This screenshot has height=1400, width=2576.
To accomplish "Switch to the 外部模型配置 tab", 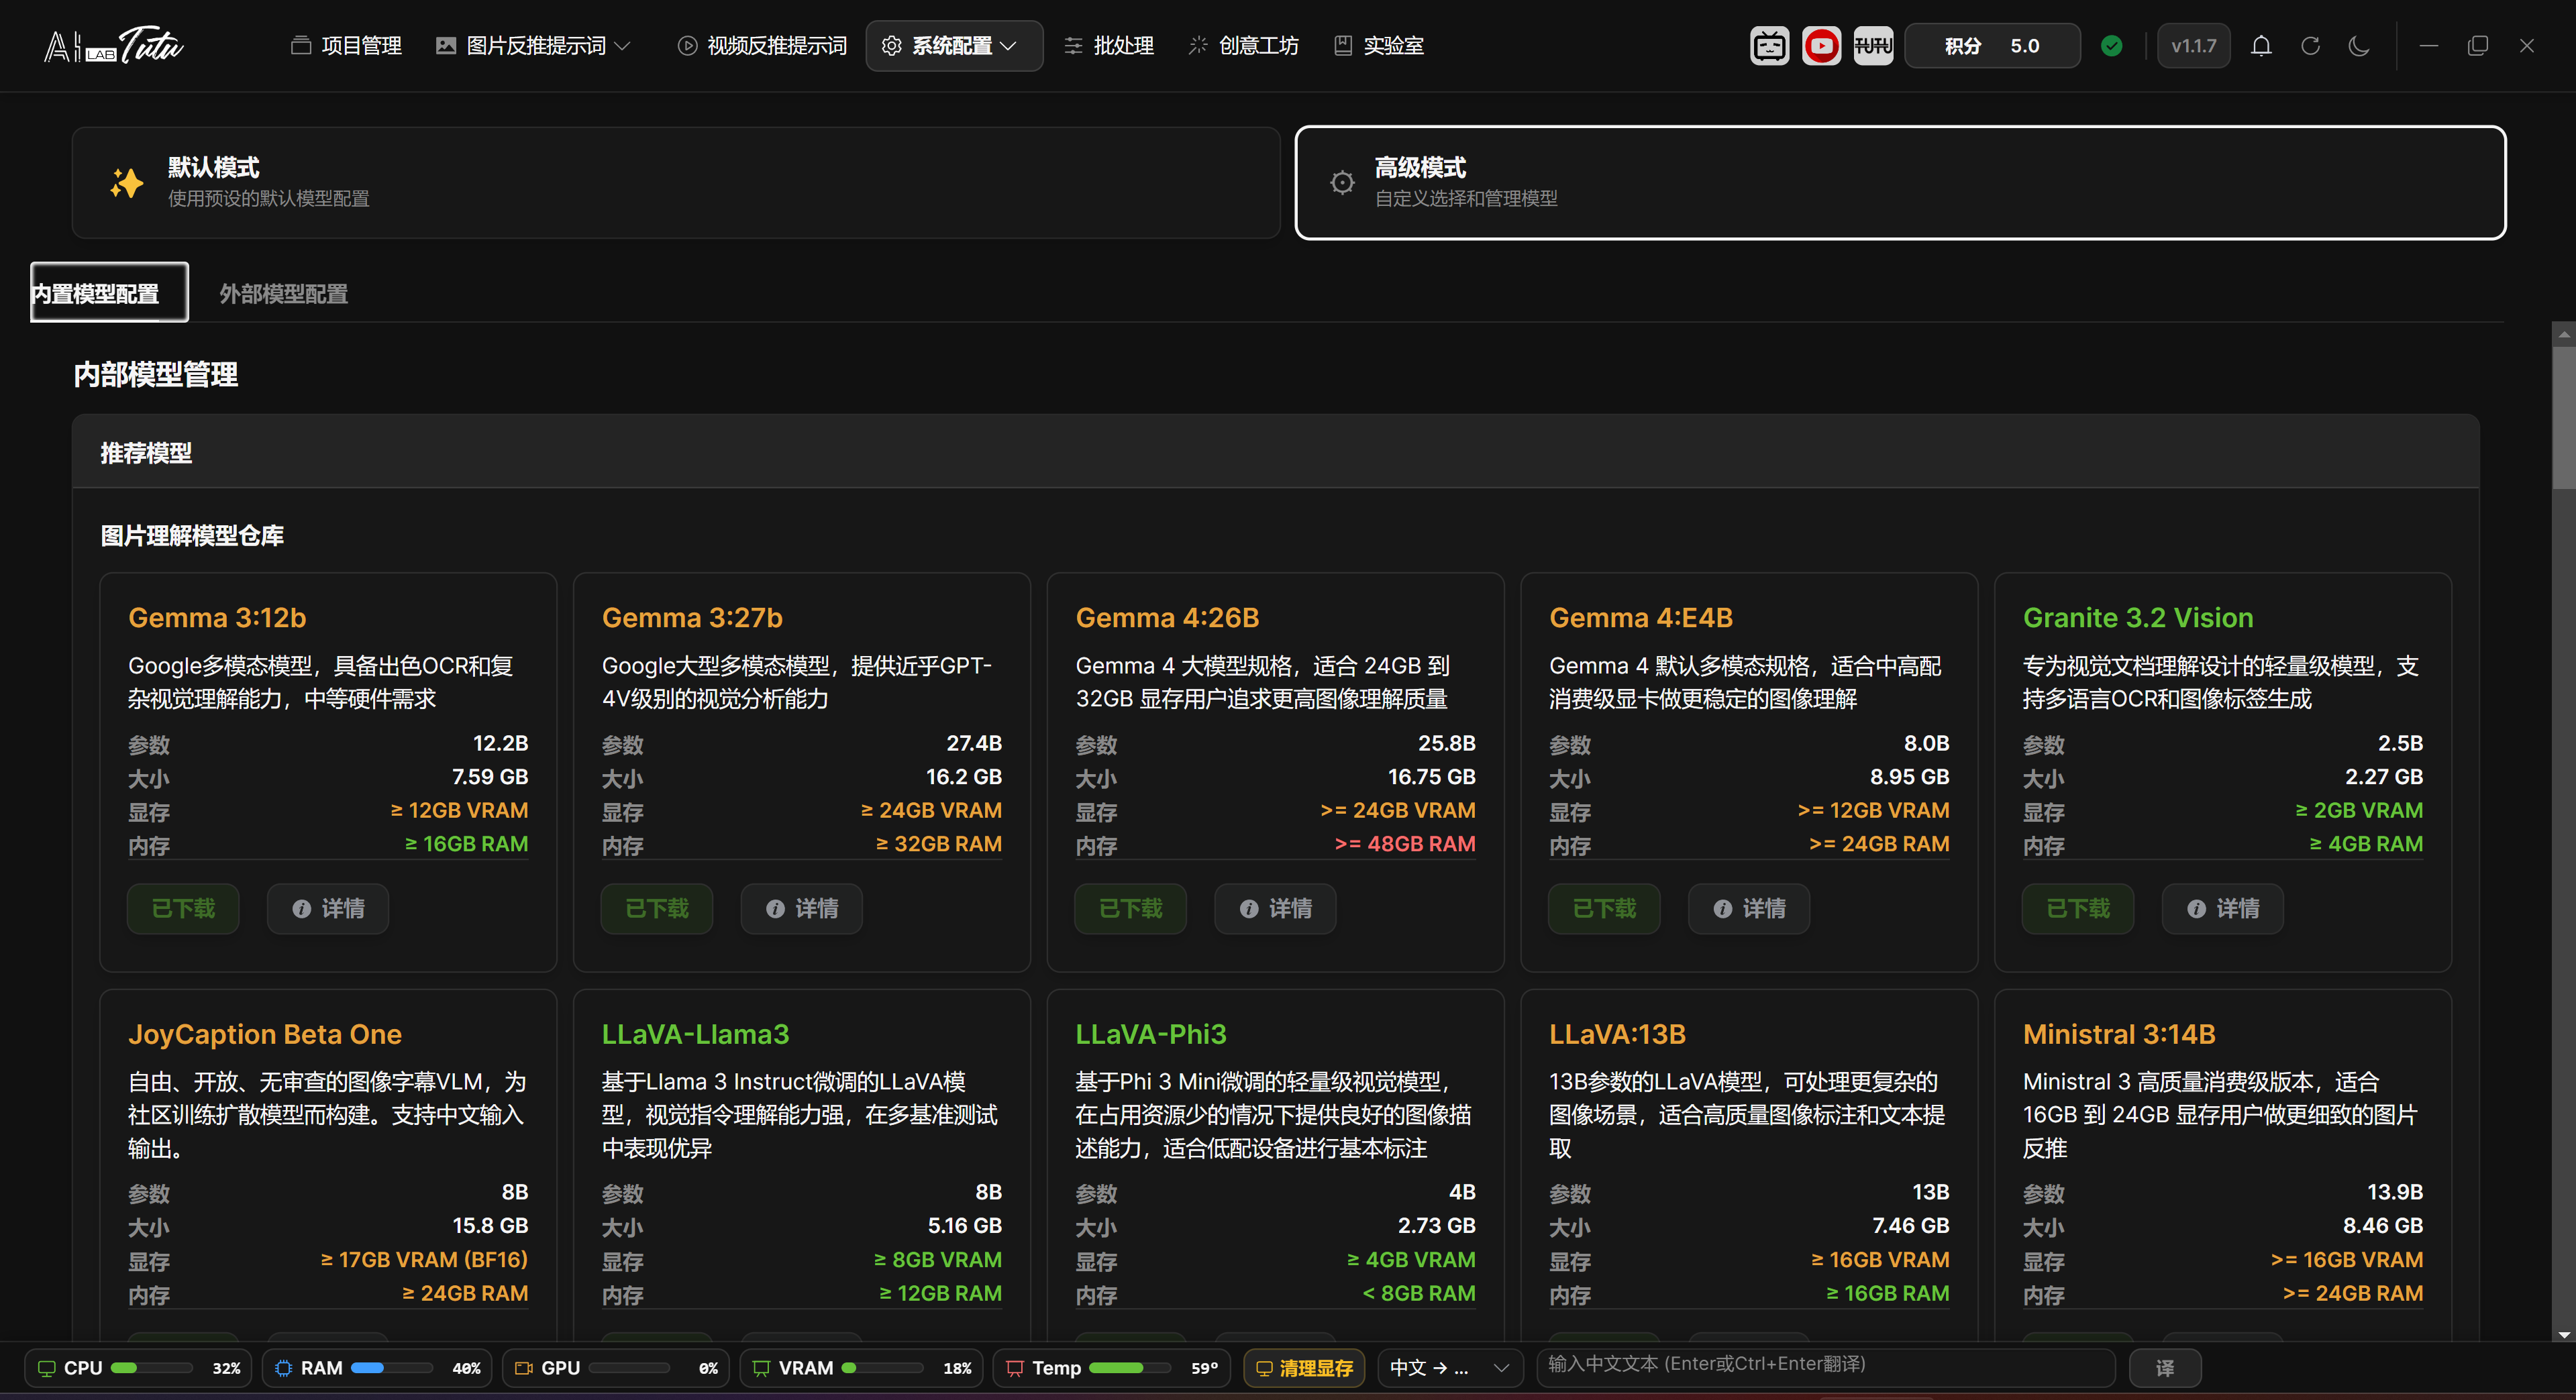I will 284,293.
